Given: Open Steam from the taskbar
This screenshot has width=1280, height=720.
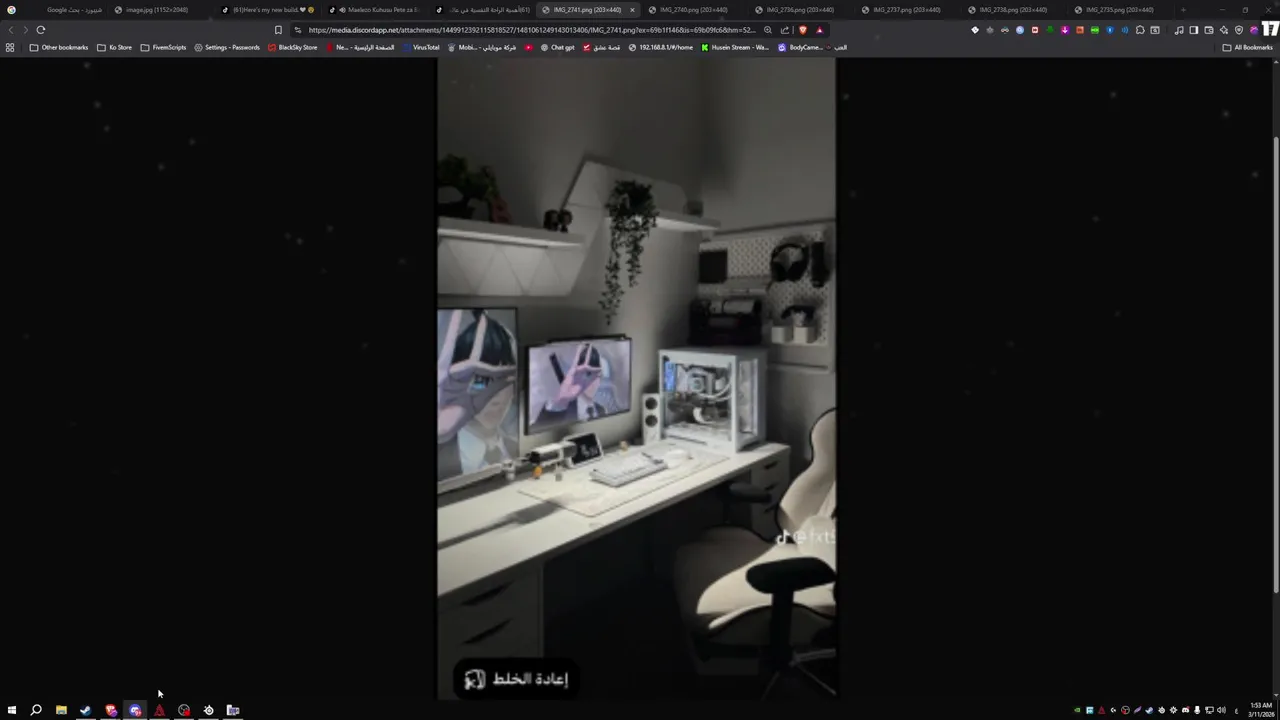Looking at the screenshot, I should coord(86,710).
